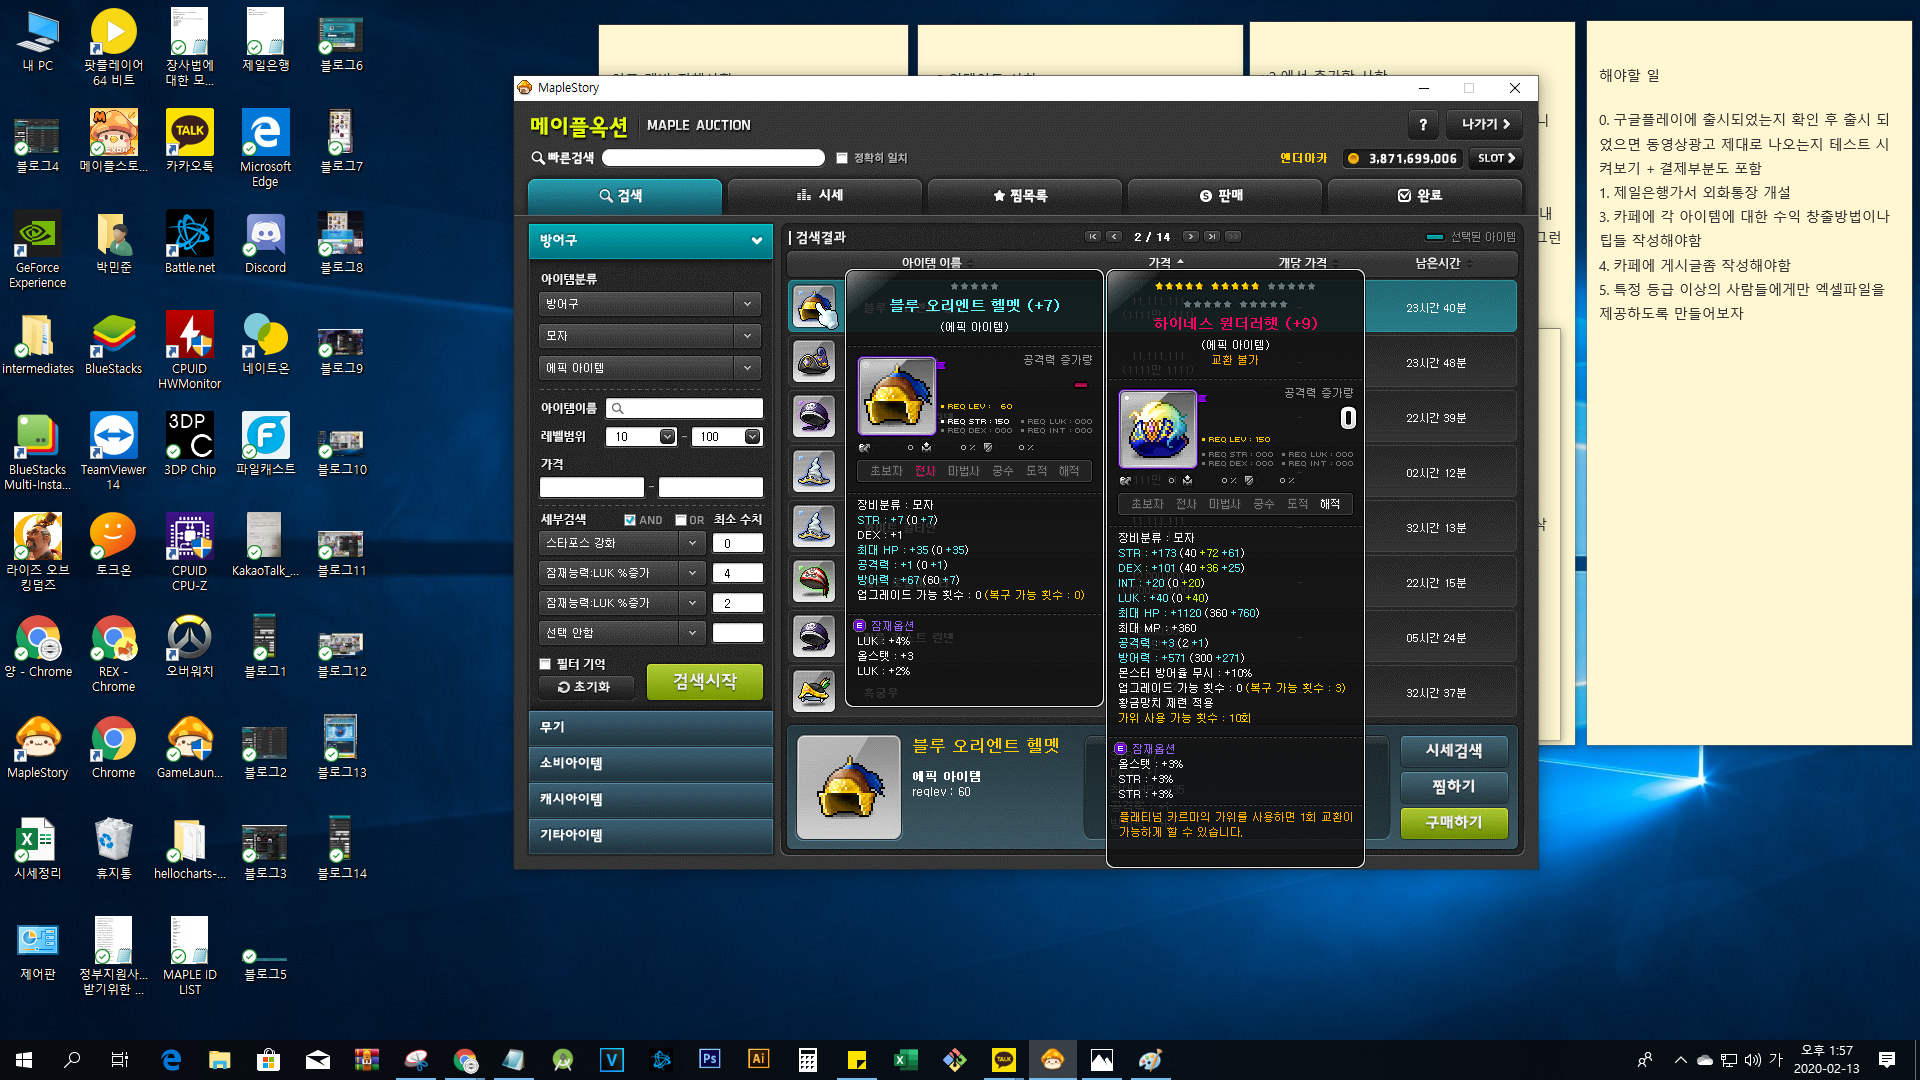Viewport: 1920px width, 1080px height.
Task: Click the SLOT button
Action: click(1497, 158)
